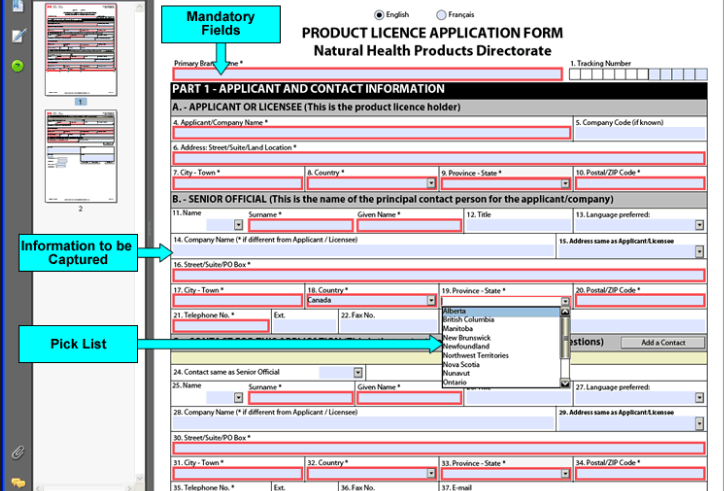The image size is (724, 491).
Task: Open the 9. Province - State dropdown
Action: [565, 183]
